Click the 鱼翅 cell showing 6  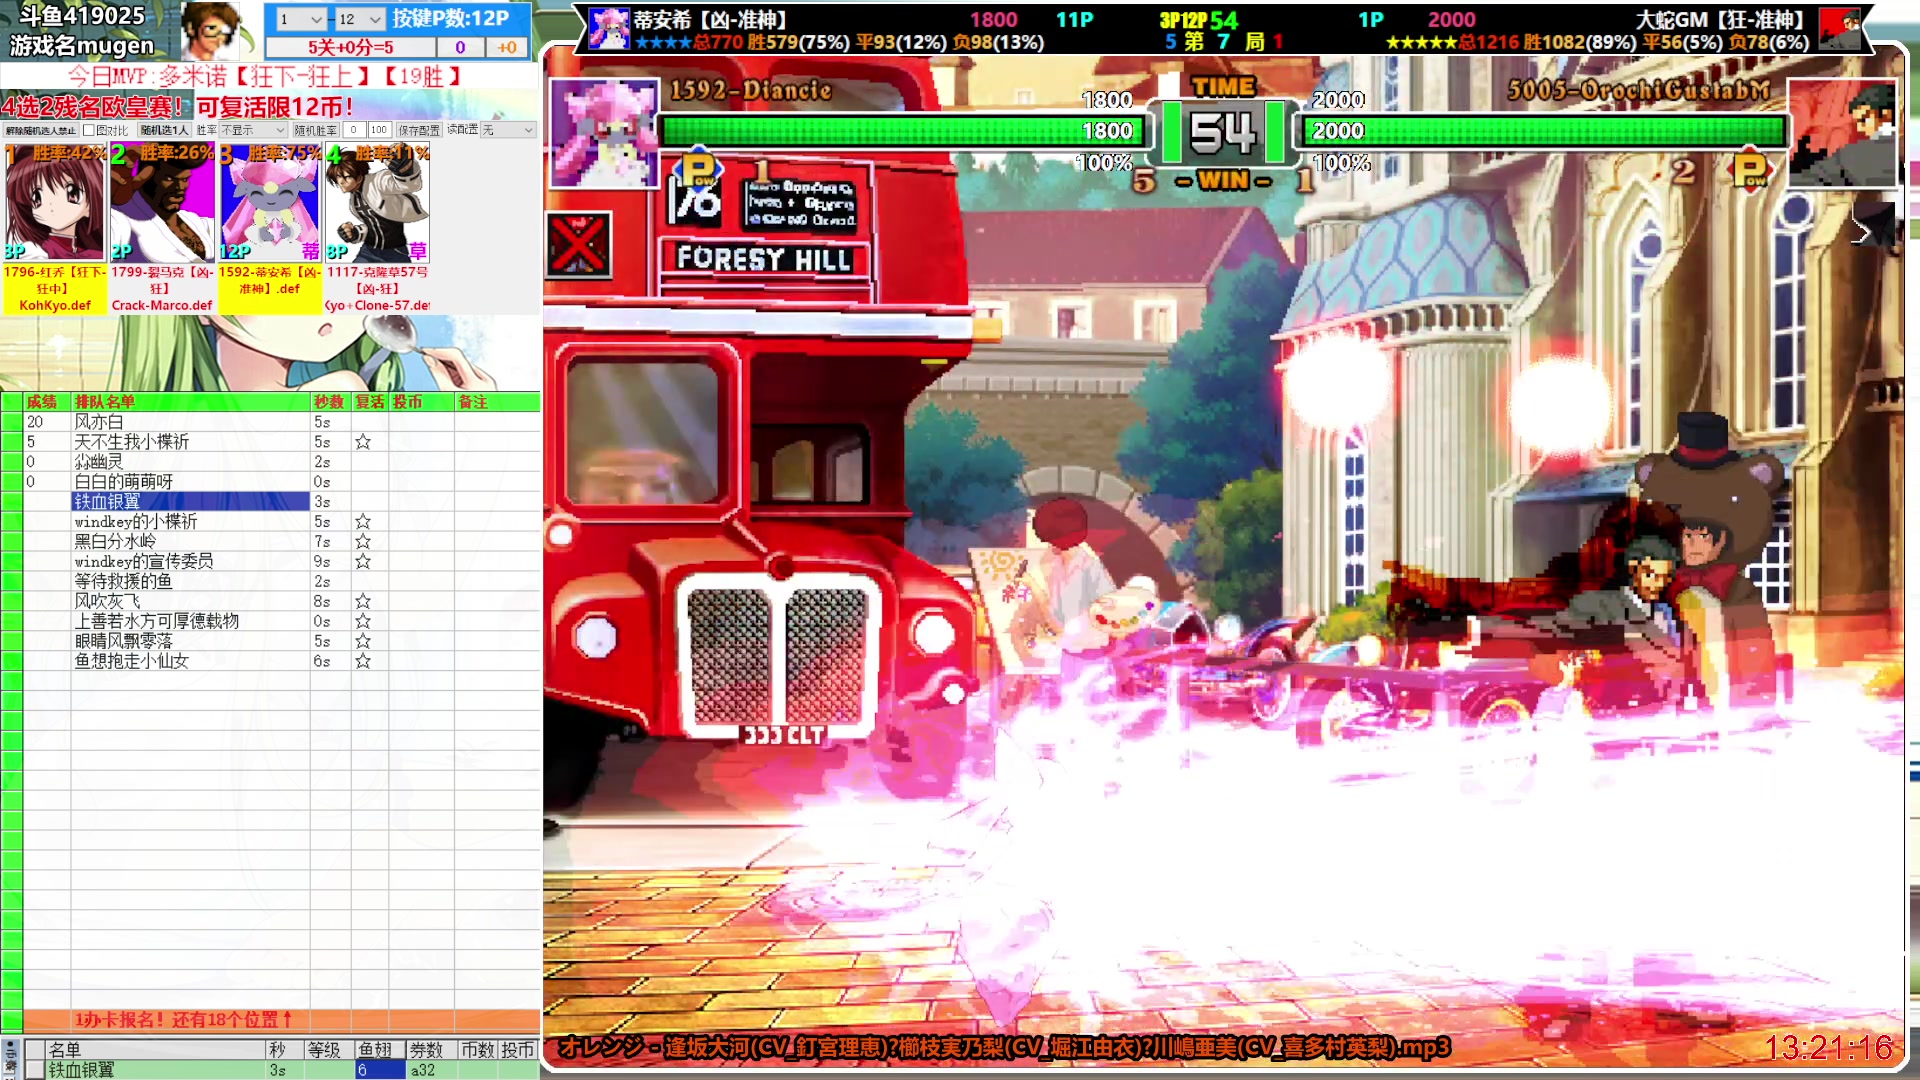pos(380,1070)
